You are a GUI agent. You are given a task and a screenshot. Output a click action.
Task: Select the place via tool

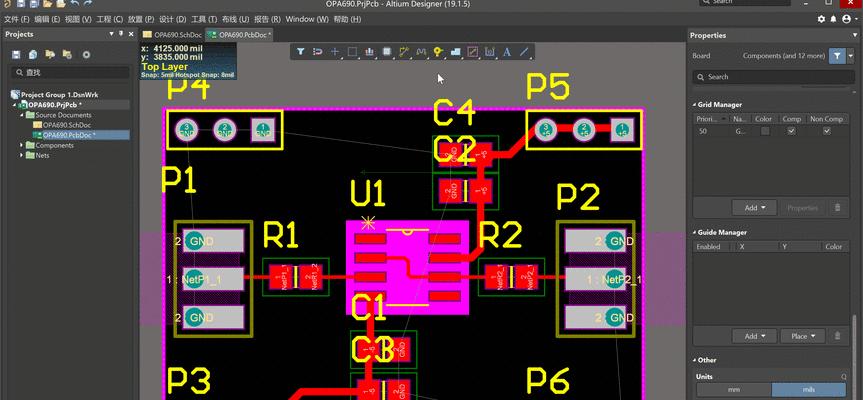tap(438, 52)
